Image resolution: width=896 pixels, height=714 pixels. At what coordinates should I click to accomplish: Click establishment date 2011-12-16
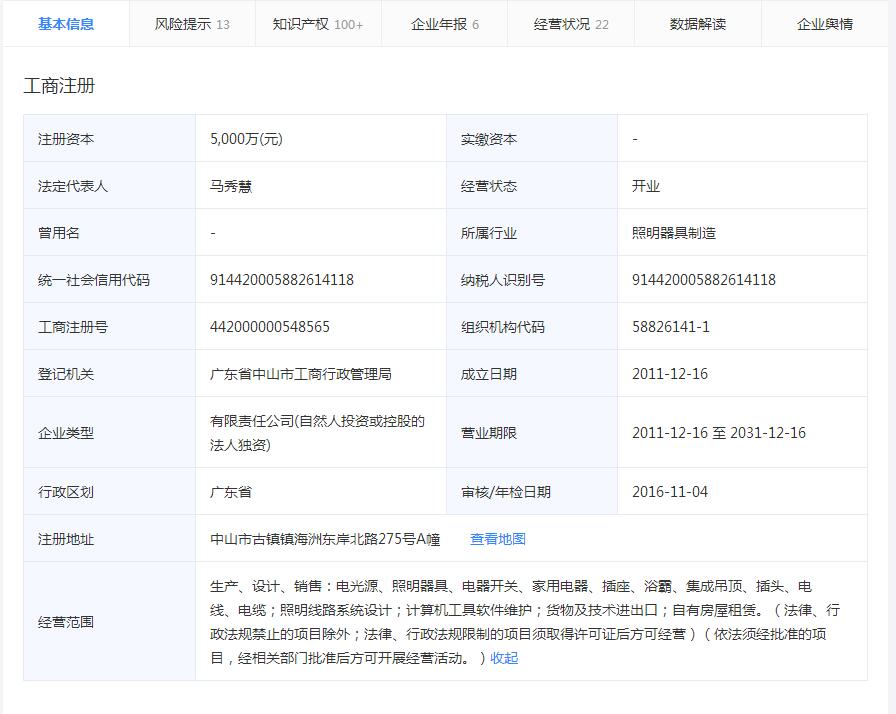[670, 374]
